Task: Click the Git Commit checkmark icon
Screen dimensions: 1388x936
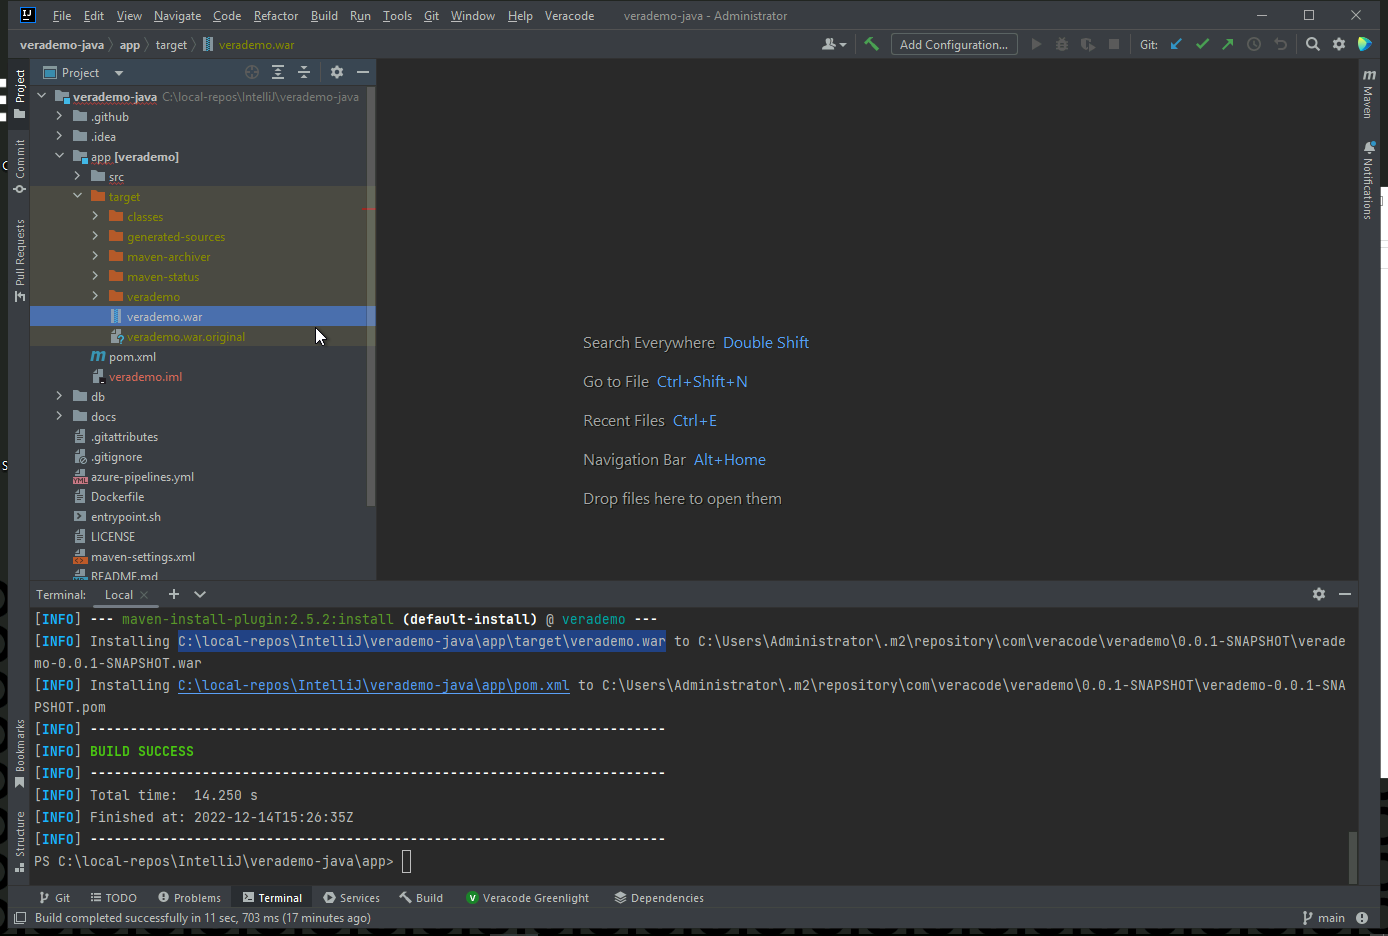Action: coord(1202,44)
